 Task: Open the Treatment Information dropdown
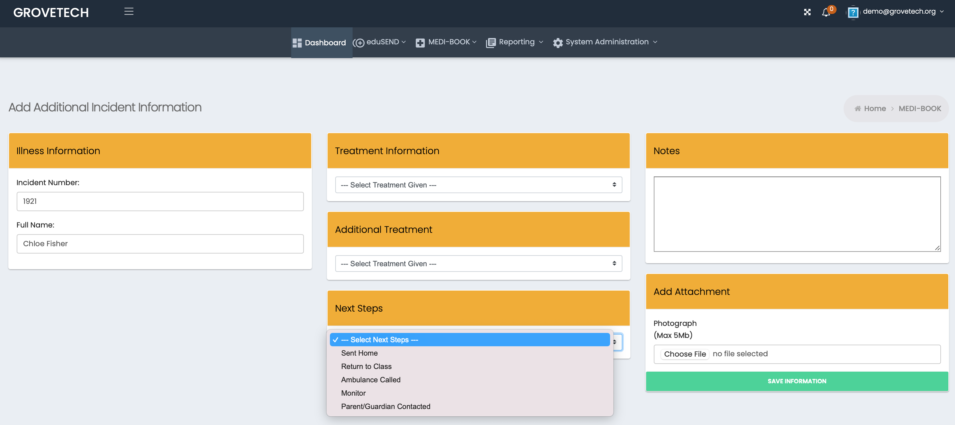coord(478,185)
